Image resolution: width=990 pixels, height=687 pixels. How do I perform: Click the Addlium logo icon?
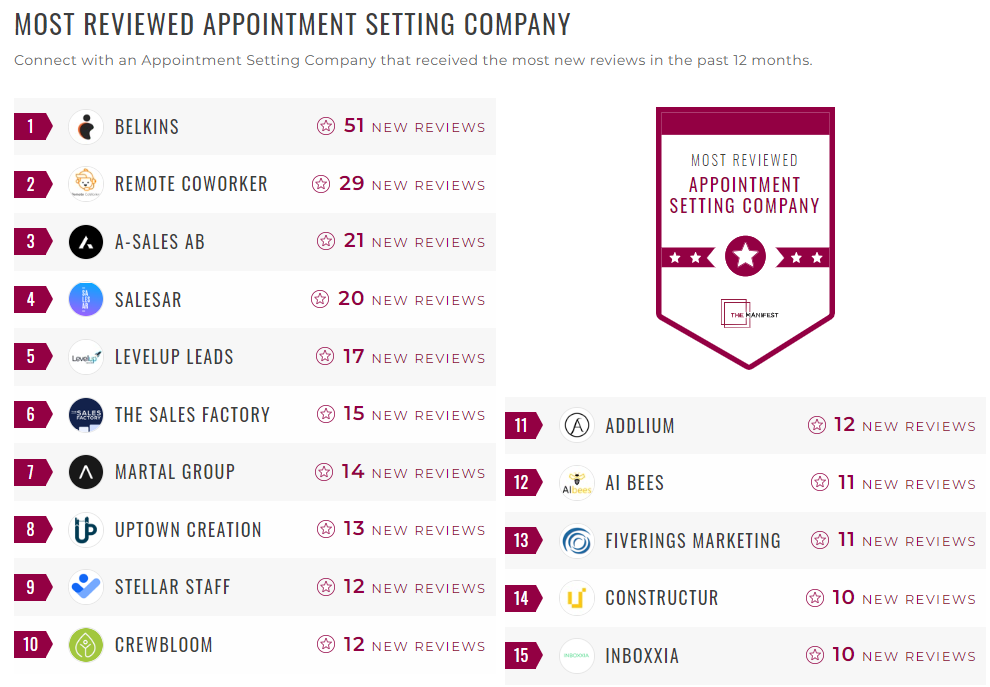(x=577, y=425)
